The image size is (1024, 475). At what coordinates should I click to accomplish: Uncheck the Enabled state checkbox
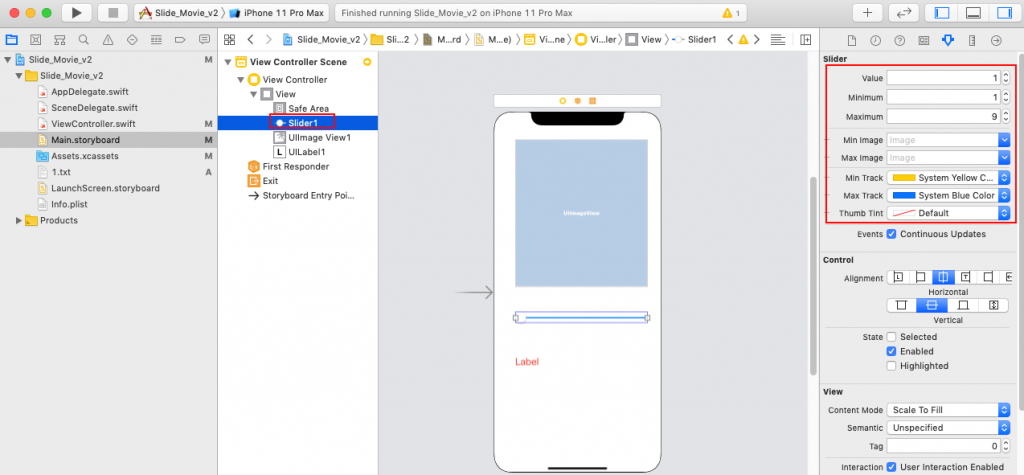point(891,352)
